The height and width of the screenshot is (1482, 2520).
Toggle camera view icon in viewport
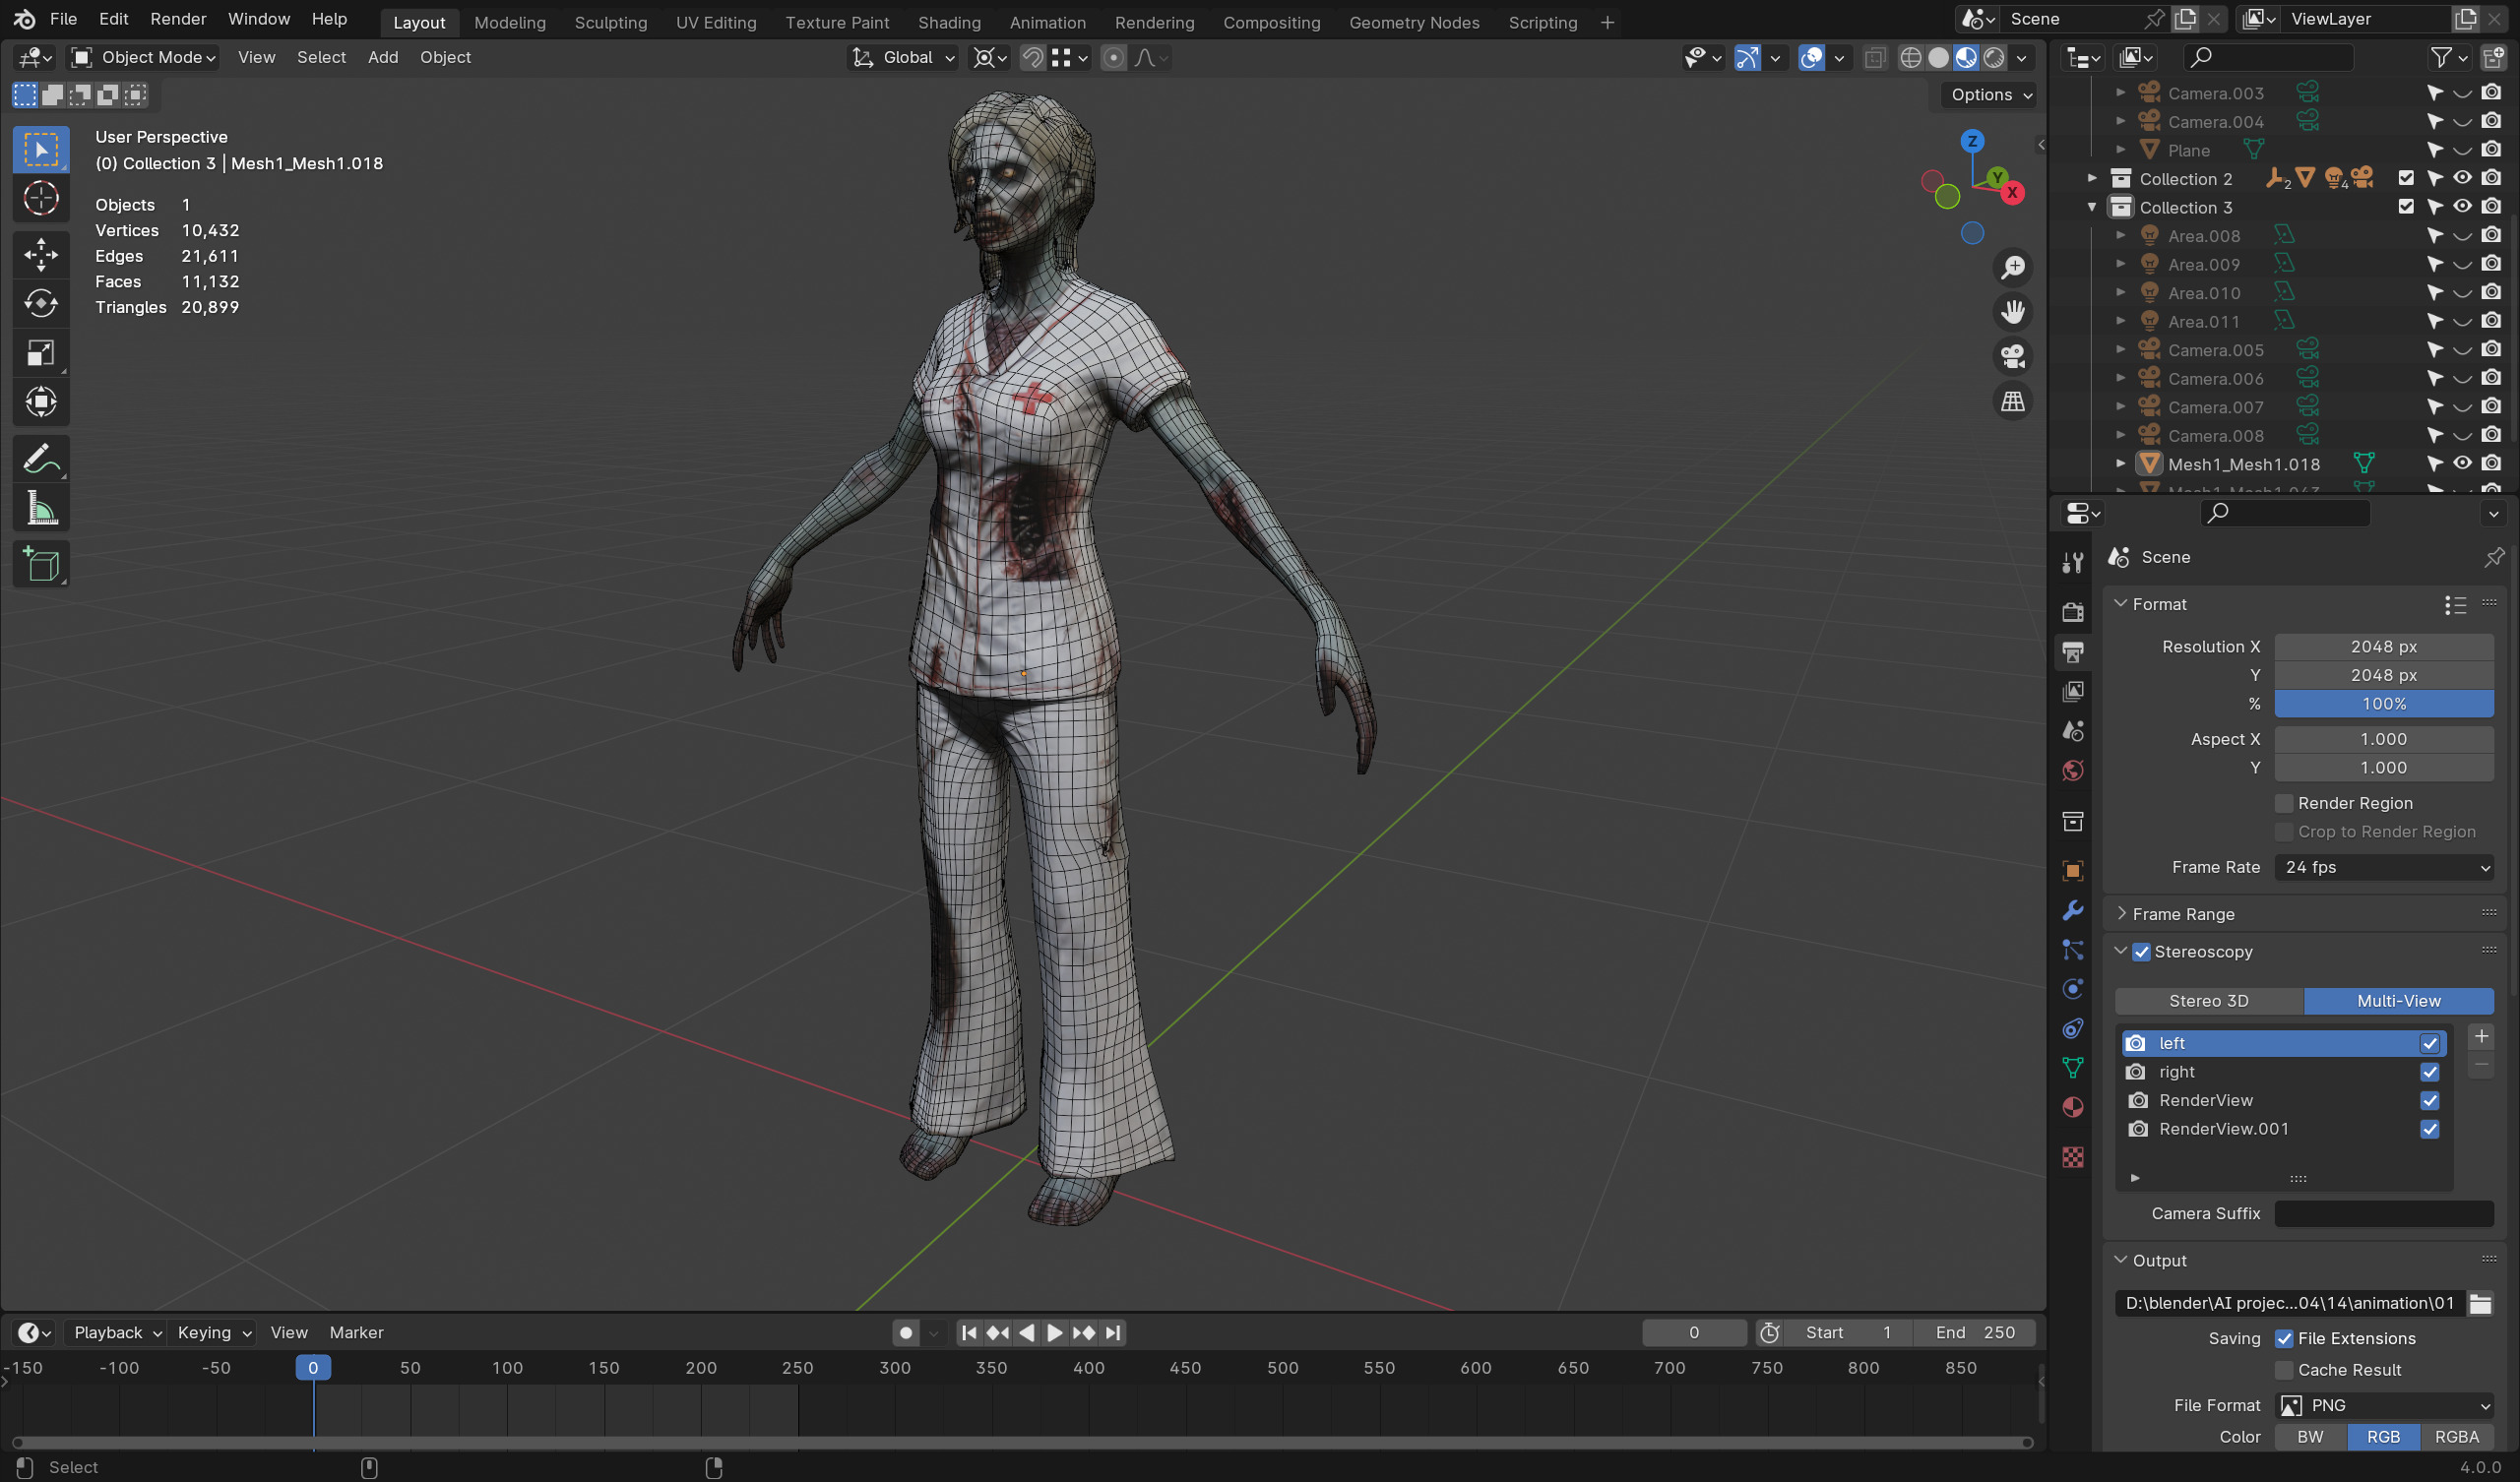pos(2012,357)
